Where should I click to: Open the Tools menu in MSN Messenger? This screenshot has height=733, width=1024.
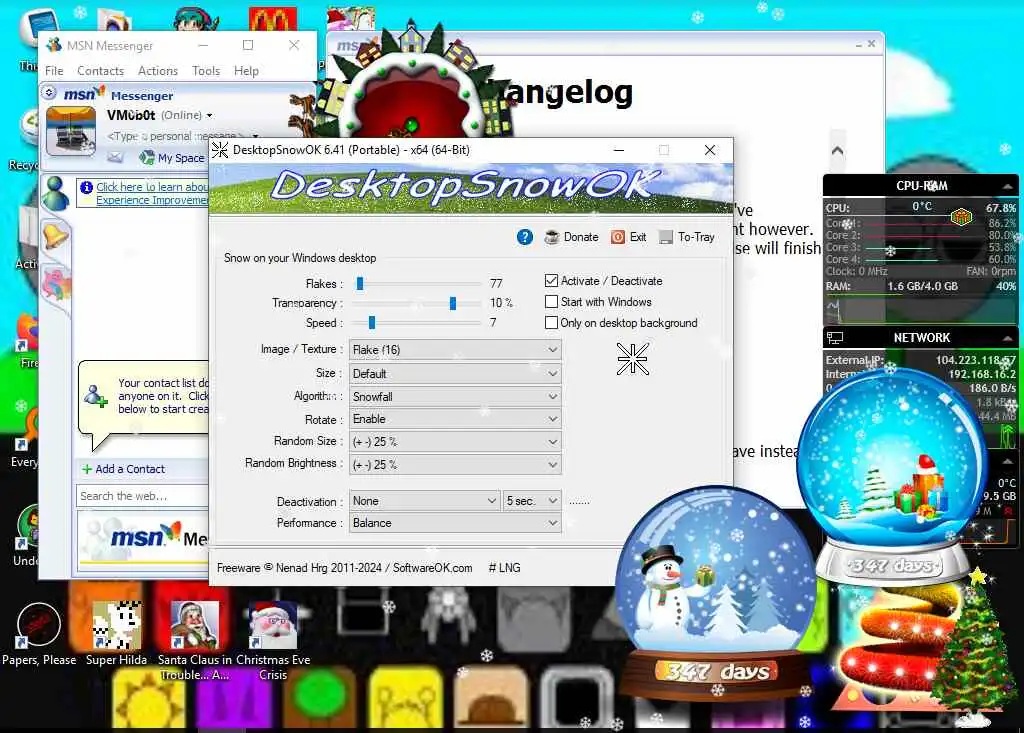point(206,71)
